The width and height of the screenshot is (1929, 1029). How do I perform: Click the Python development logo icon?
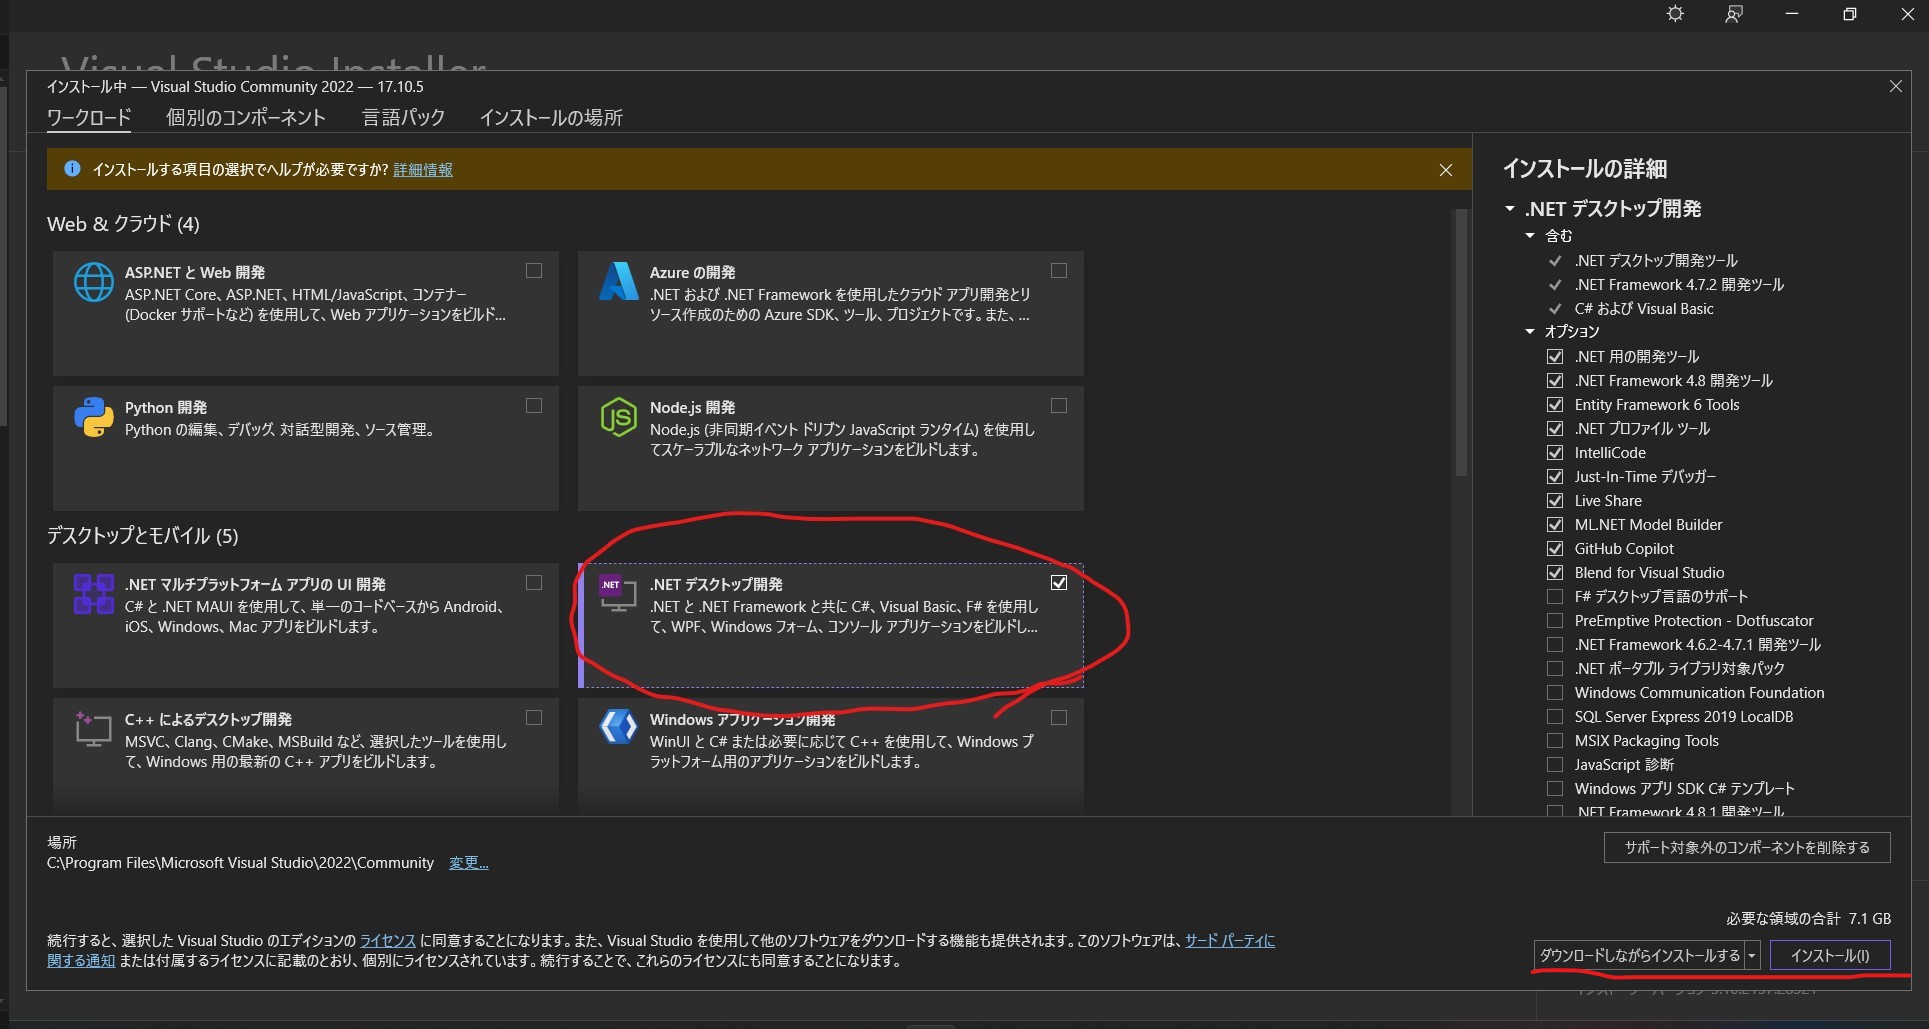pos(94,417)
